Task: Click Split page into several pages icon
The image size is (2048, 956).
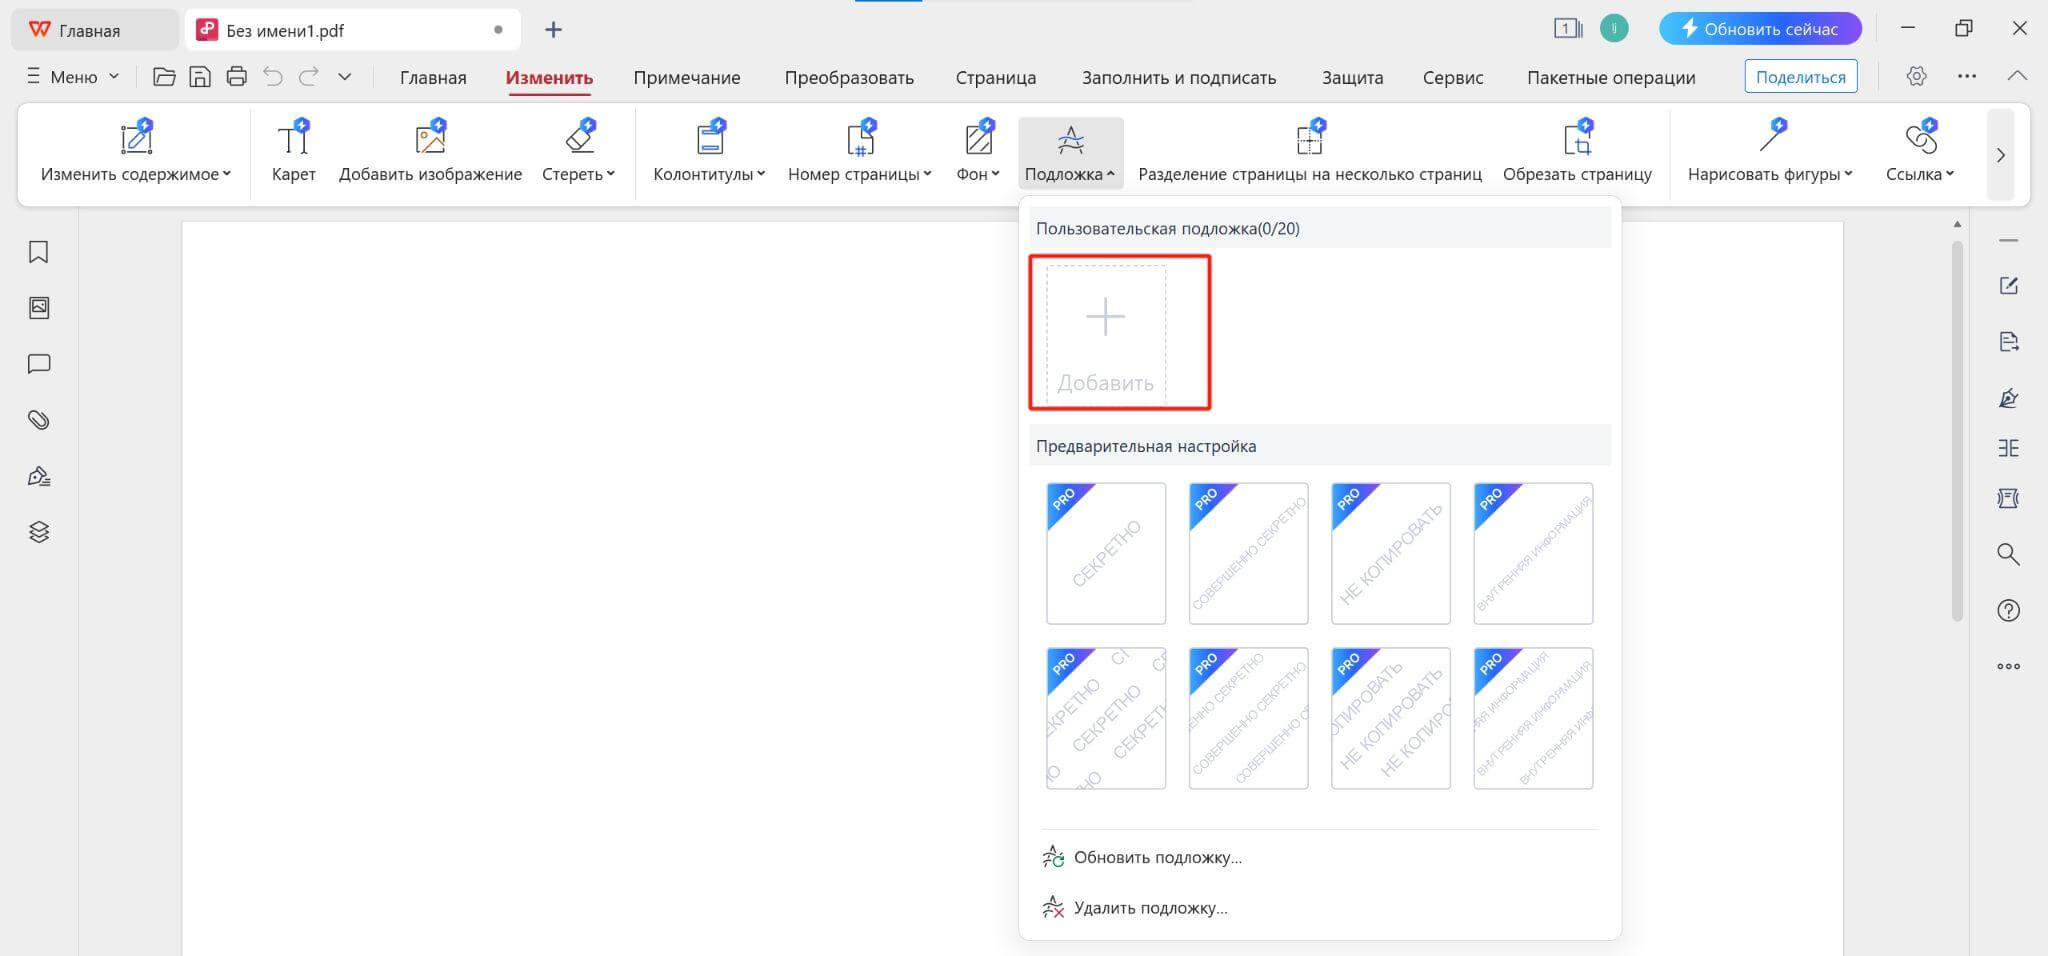Action: coord(1310,140)
